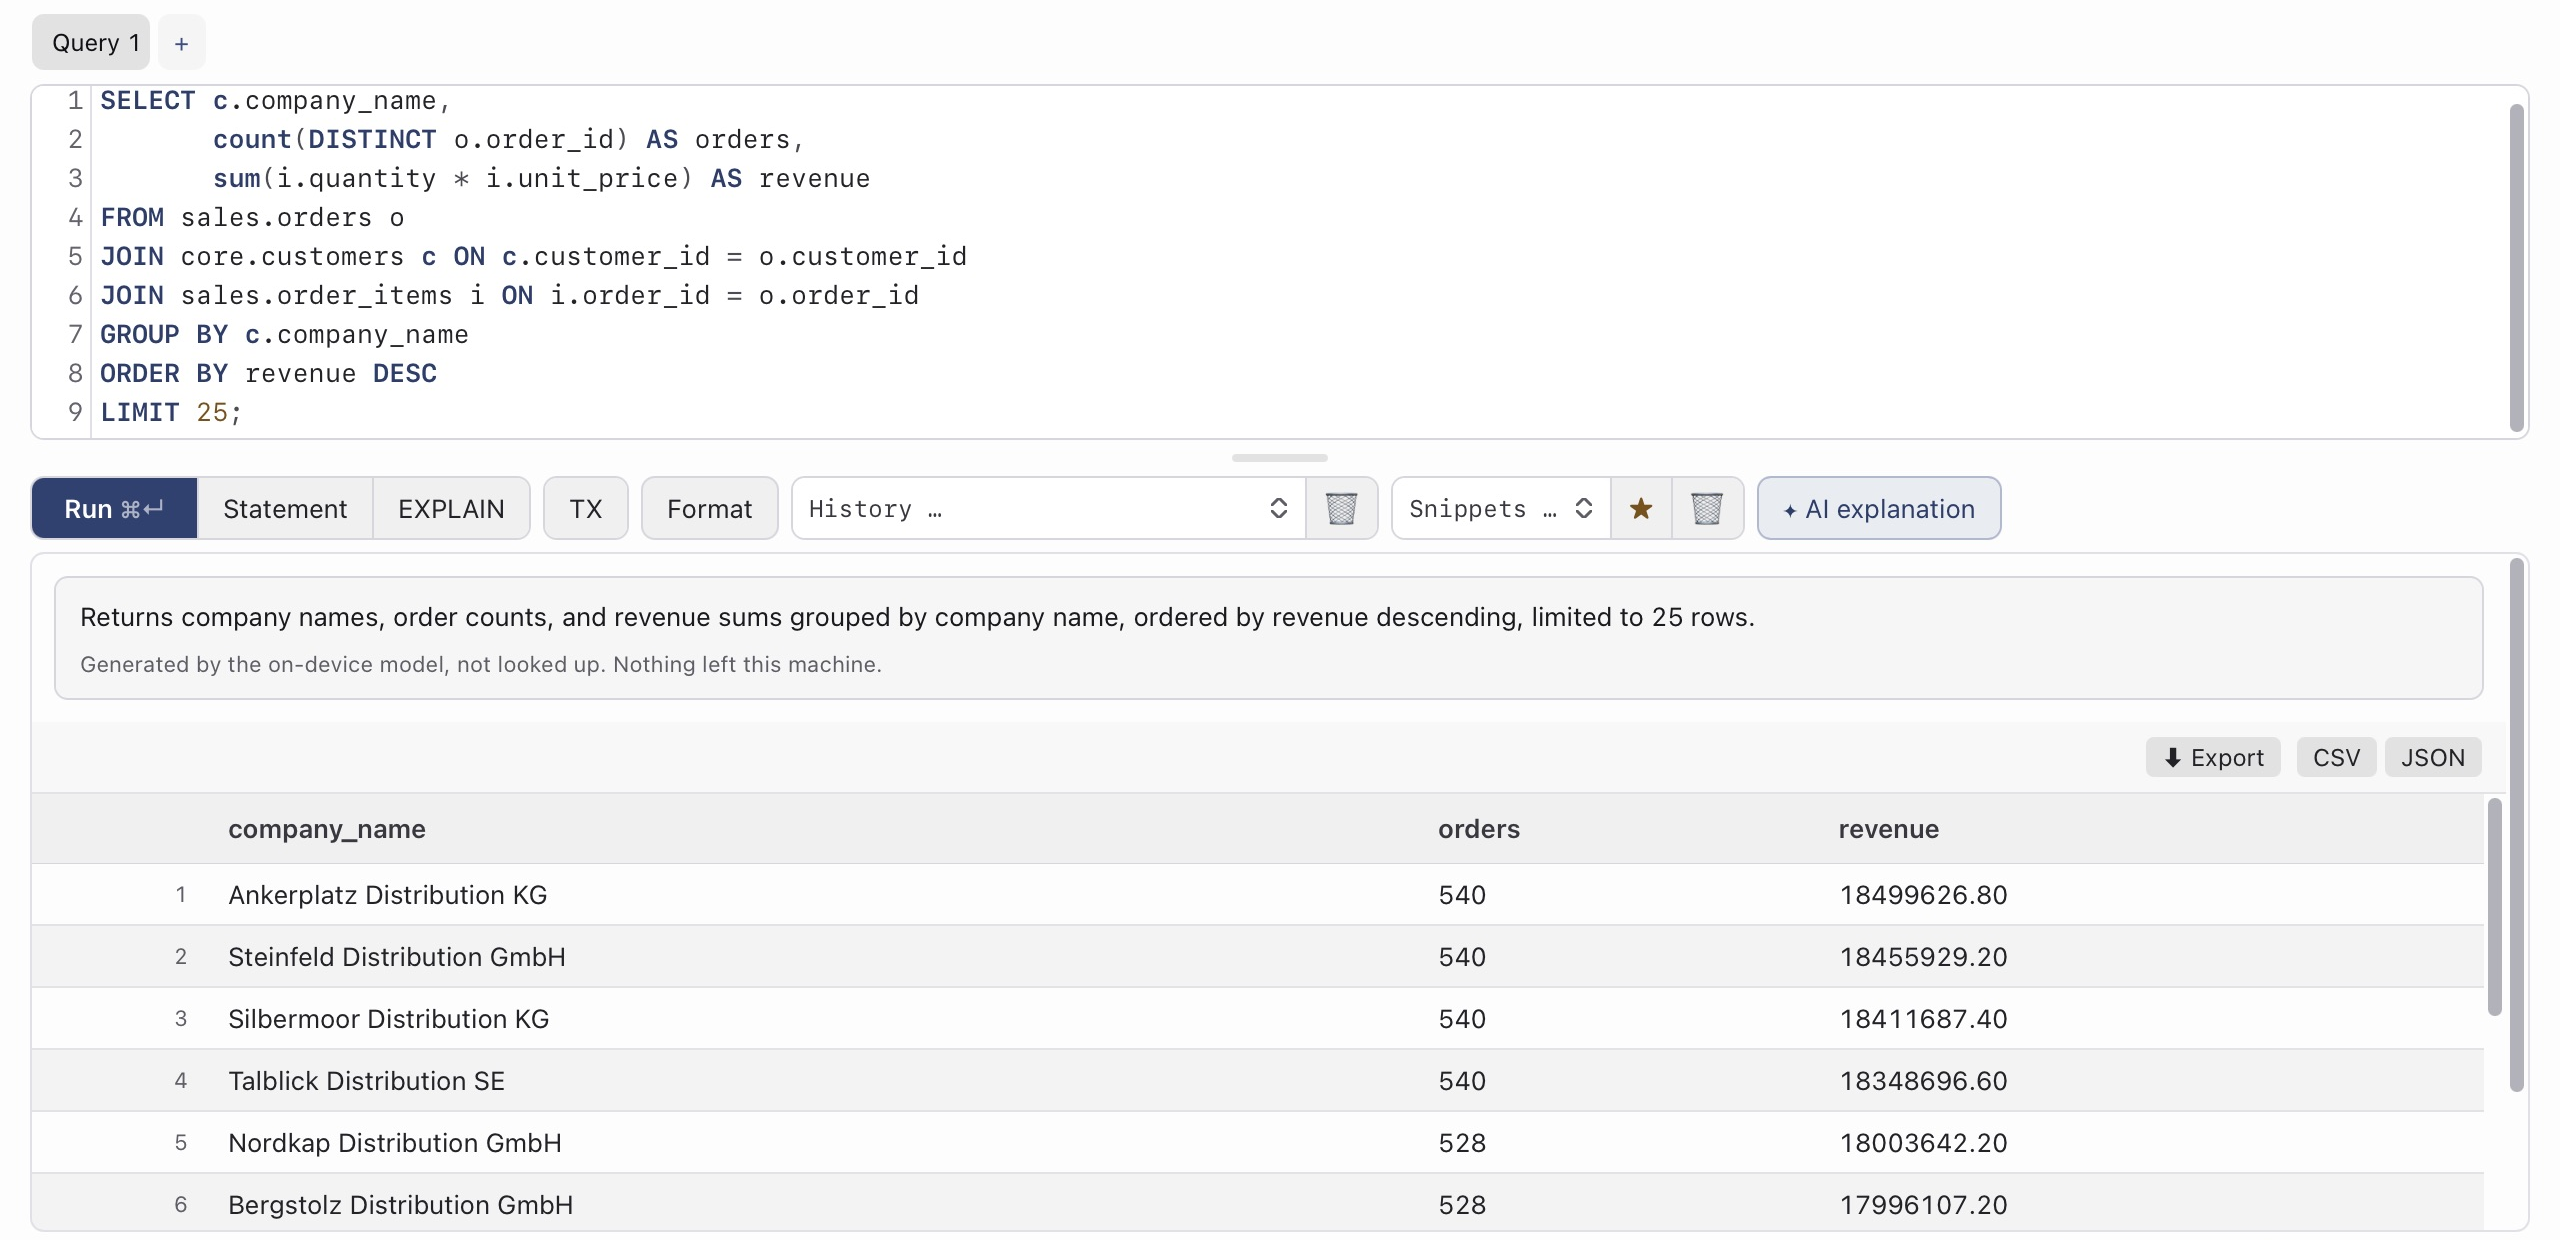Click the EXPLAIN button

(x=451, y=509)
